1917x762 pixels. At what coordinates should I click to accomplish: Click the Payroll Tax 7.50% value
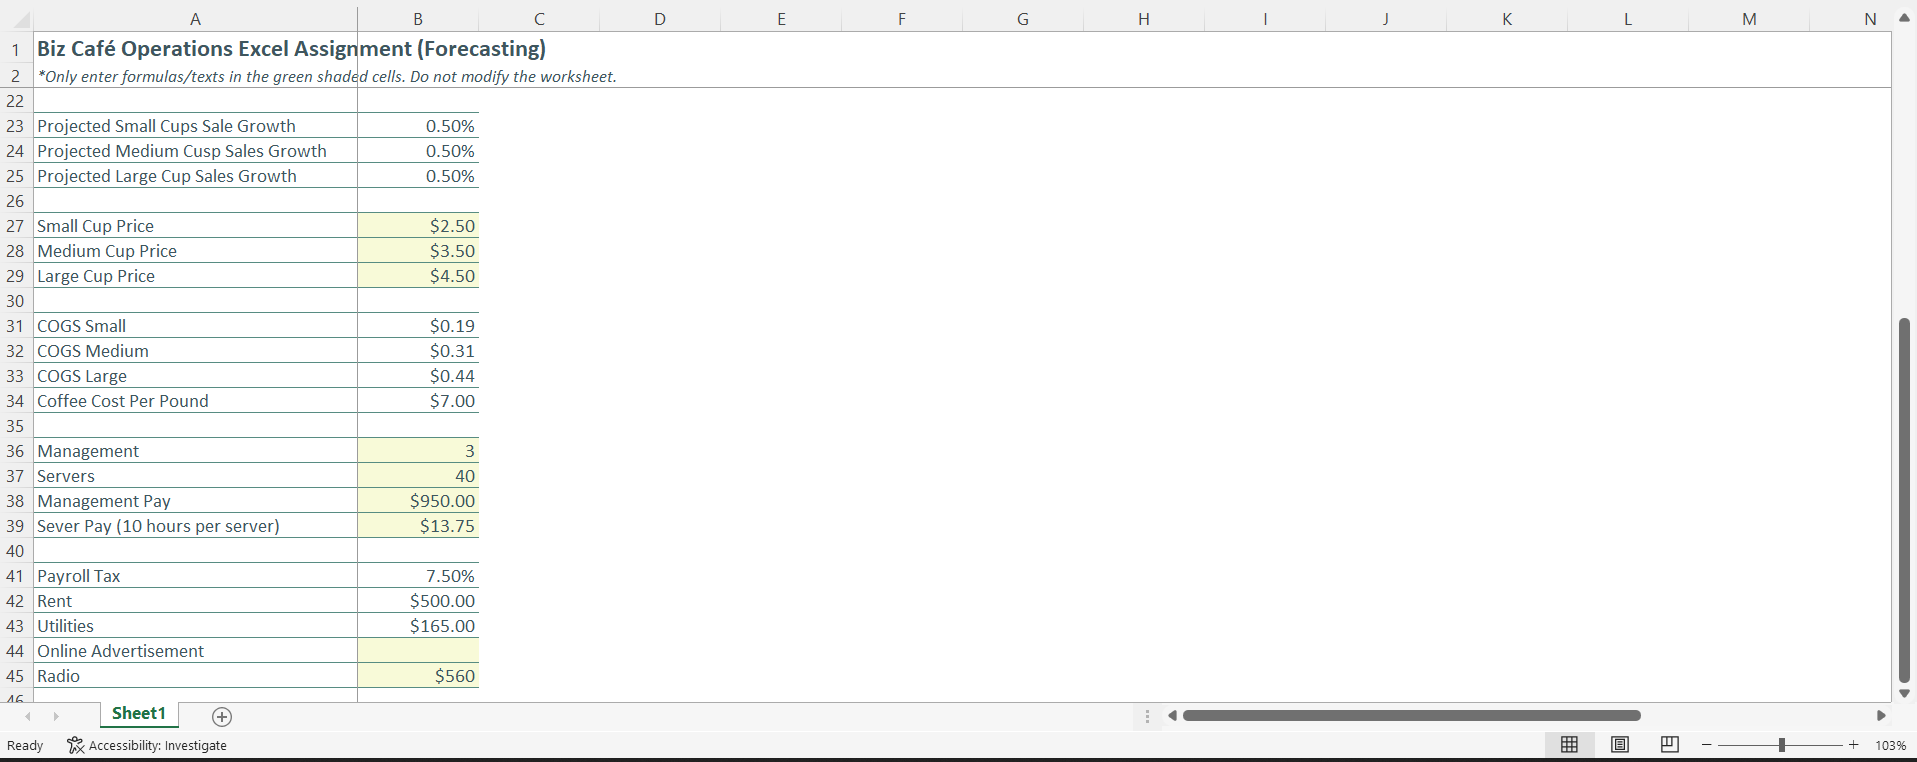(418, 576)
